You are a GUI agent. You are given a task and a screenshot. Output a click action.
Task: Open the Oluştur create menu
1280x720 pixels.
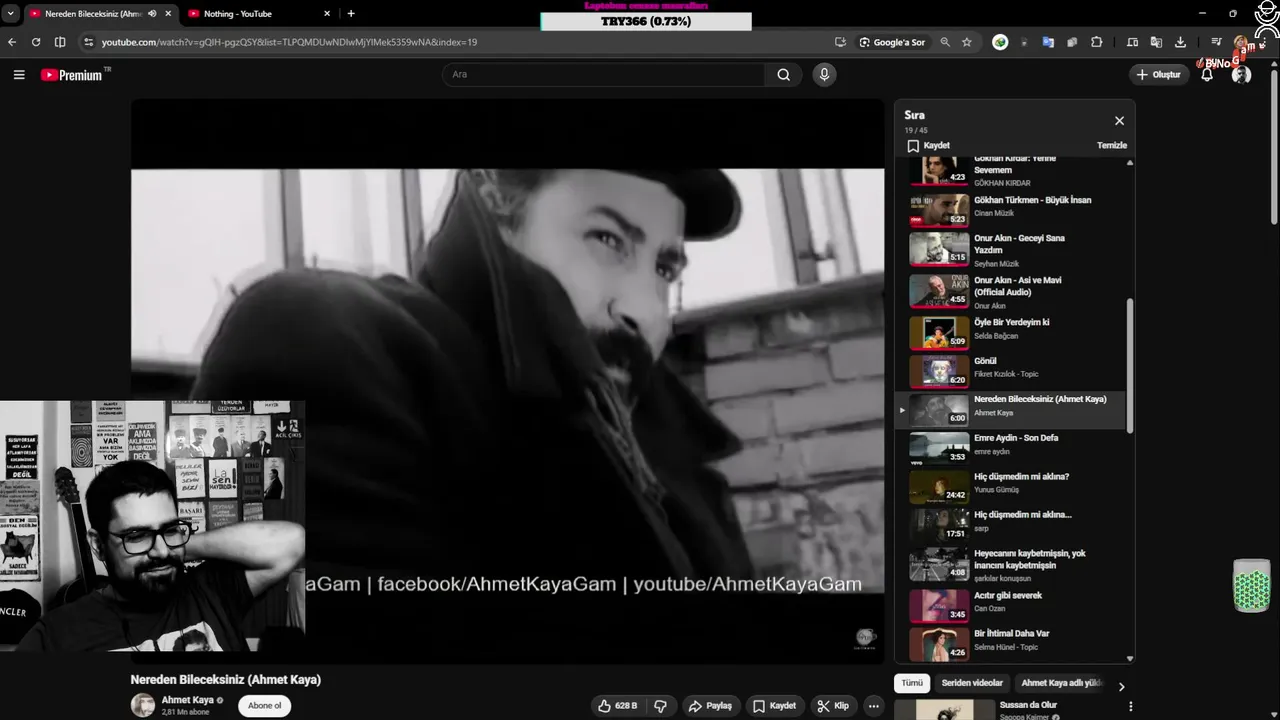pos(1158,75)
